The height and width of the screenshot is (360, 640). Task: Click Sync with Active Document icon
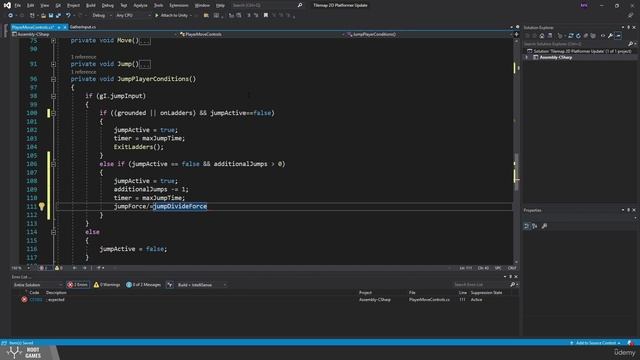570,36
